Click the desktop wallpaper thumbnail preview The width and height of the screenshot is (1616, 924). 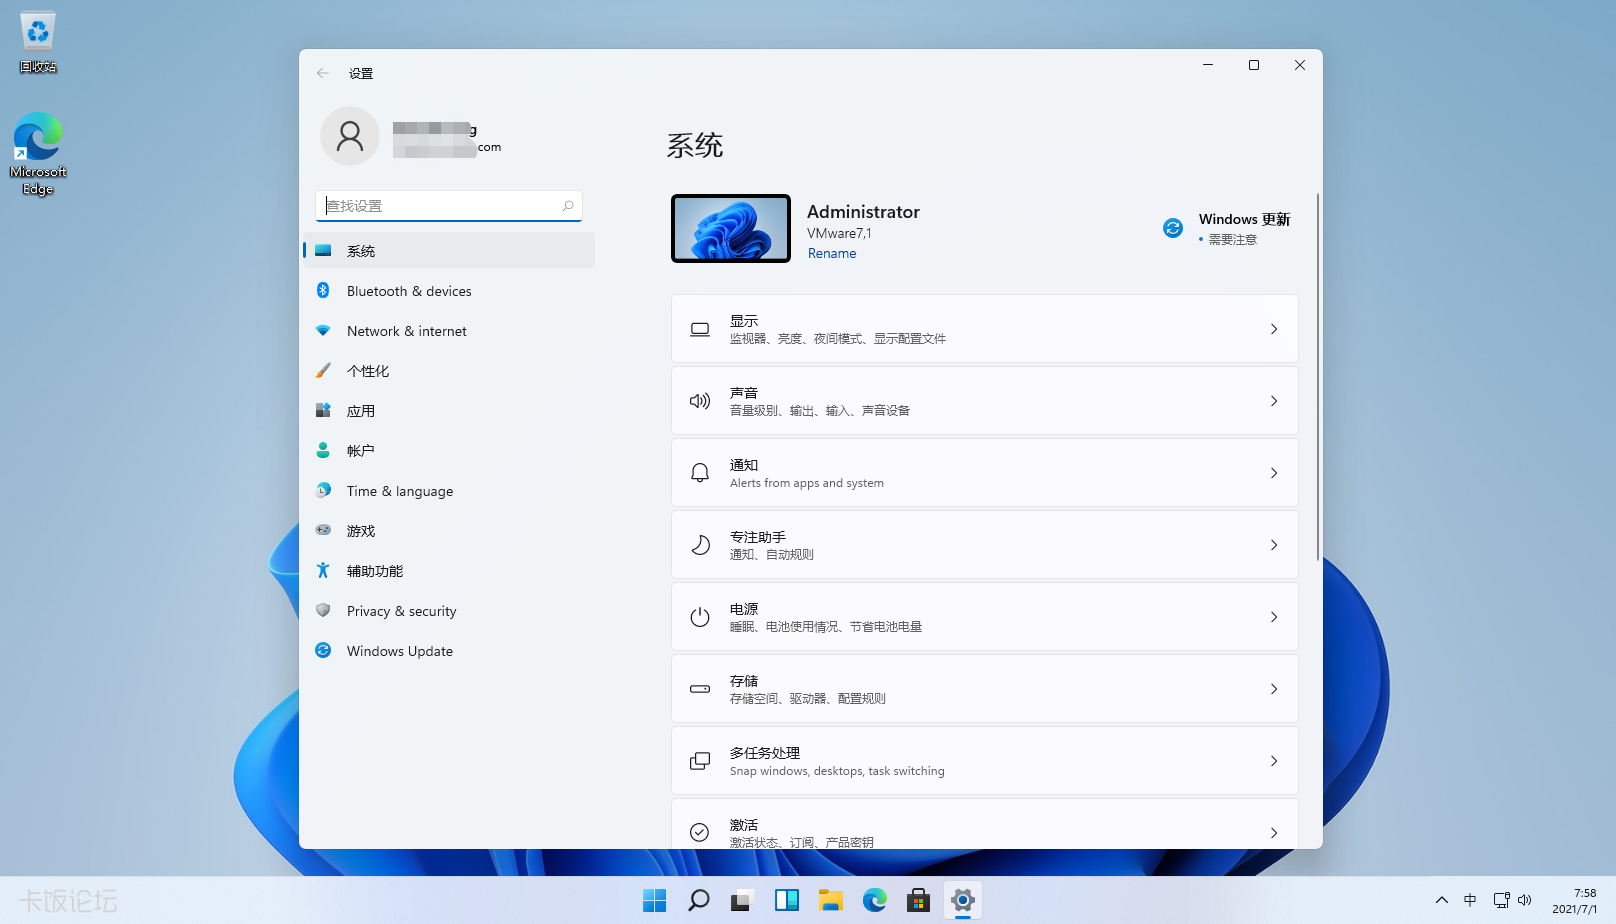pyautogui.click(x=731, y=228)
